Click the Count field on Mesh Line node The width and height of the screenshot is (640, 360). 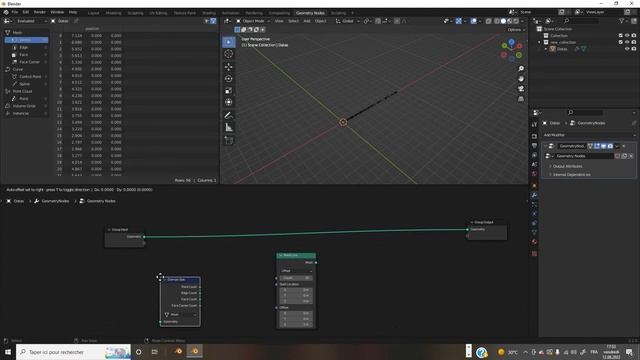297,278
